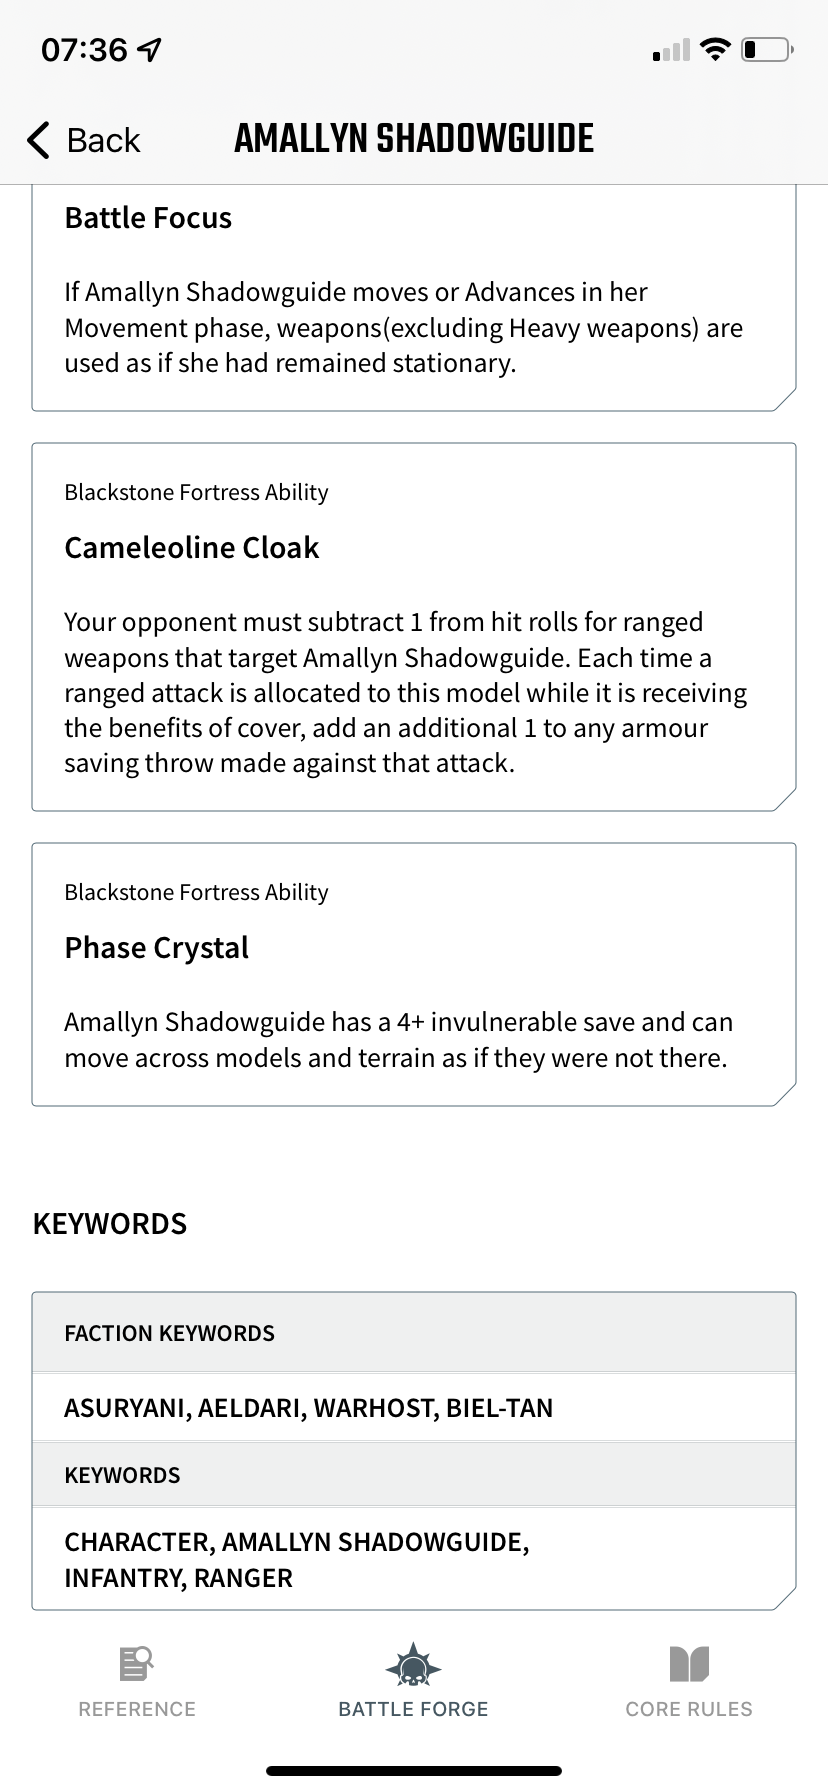Tap the Wi-Fi indicator icon

click(x=714, y=47)
